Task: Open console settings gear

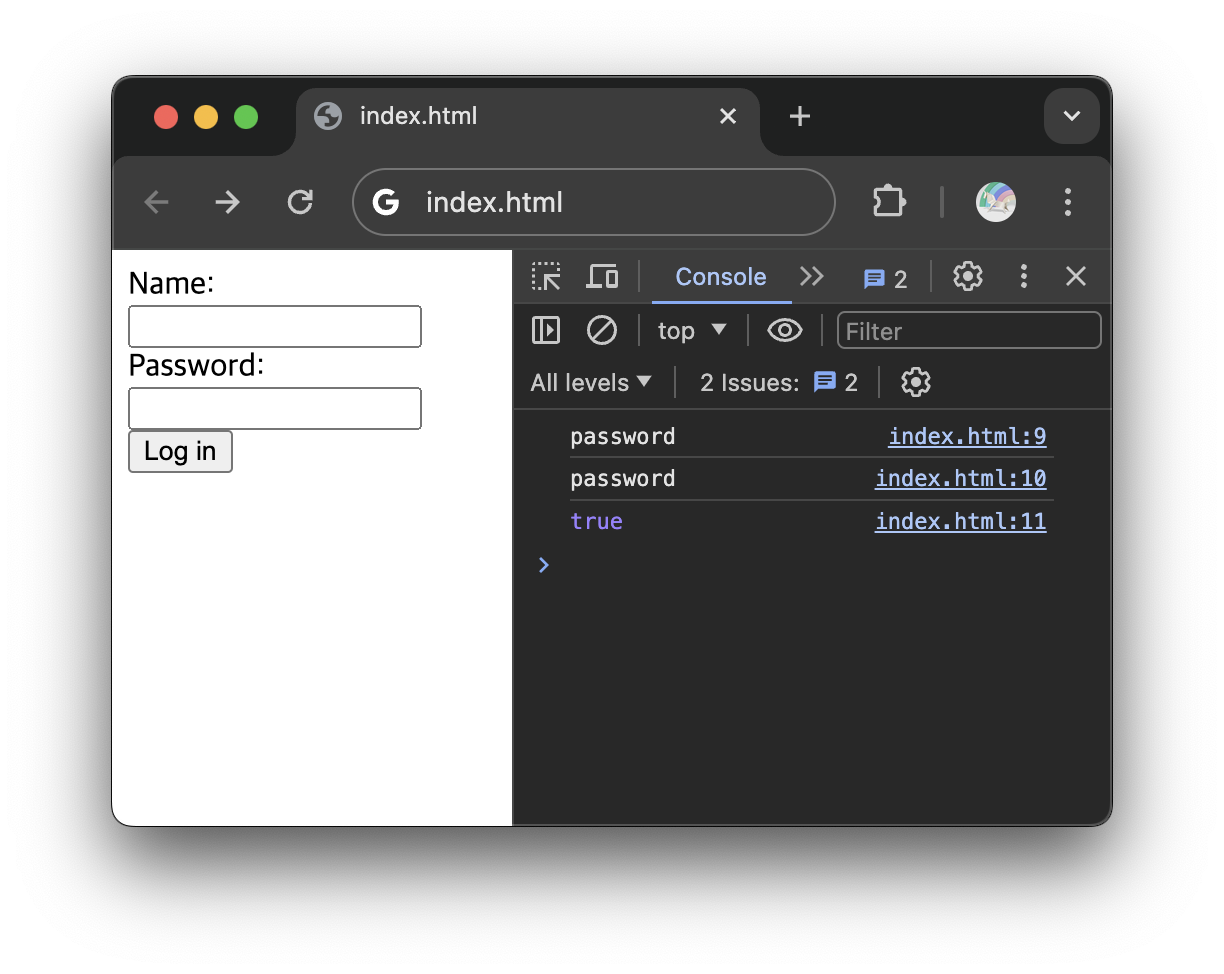Action: 916,382
